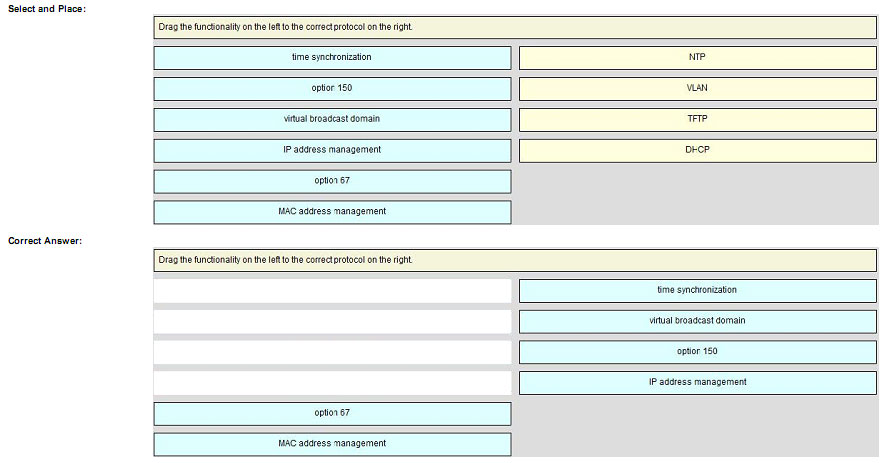Select placed 'time synchronization' in the Correct Answer section
884x463 pixels.
coord(697,290)
